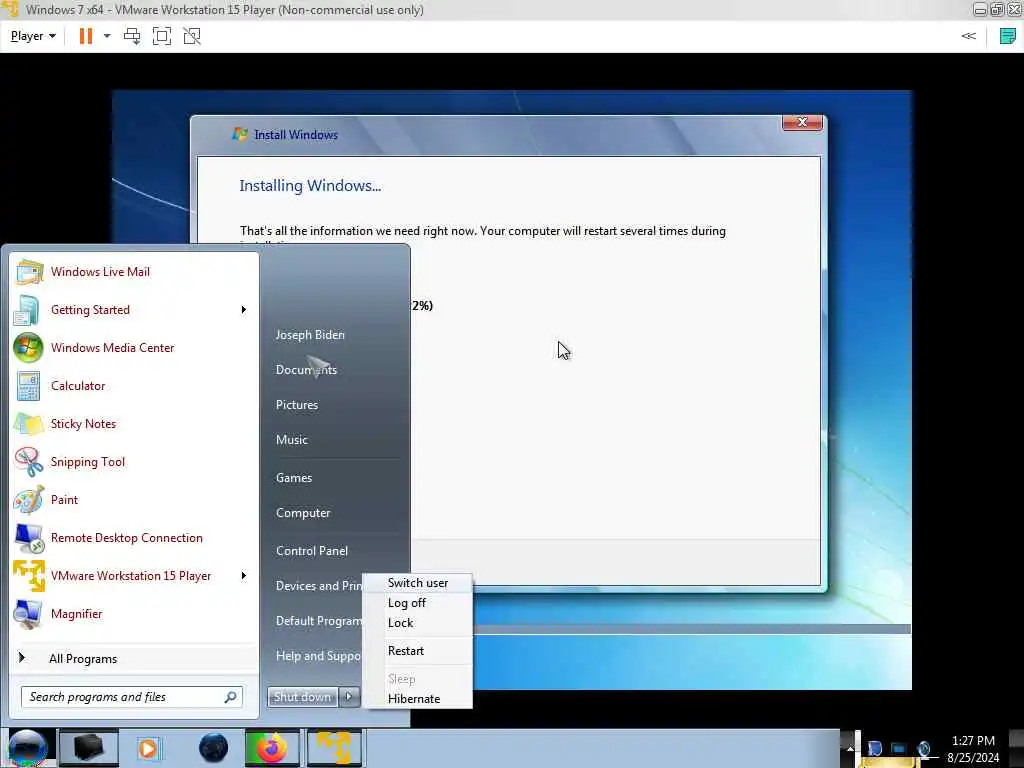Close the Install Windows dialog

tap(802, 123)
